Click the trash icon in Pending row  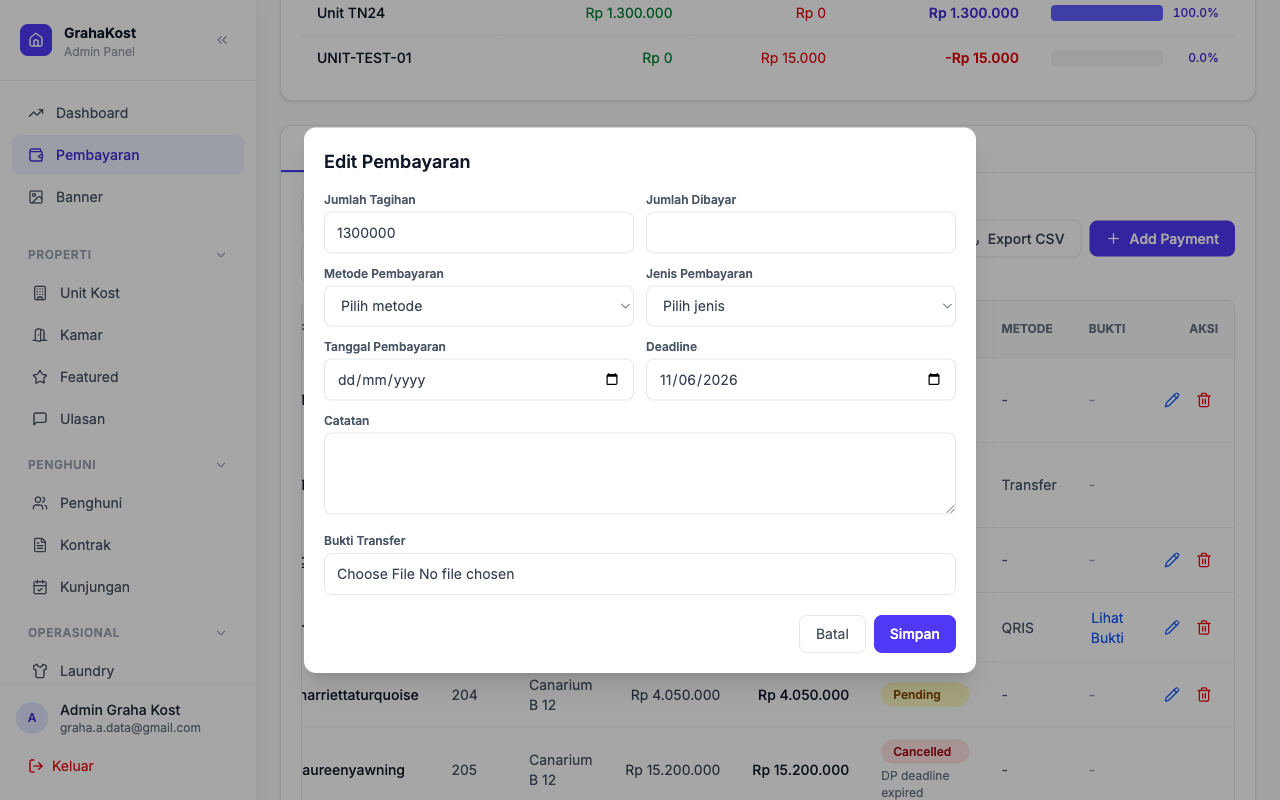[x=1204, y=694]
